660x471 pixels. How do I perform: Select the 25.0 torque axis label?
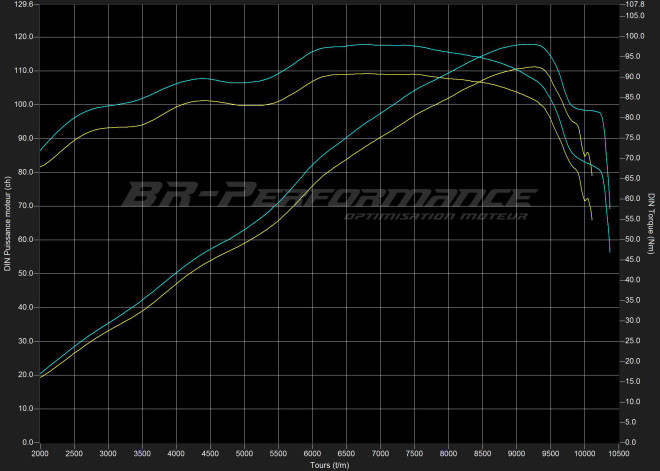[x=633, y=341]
